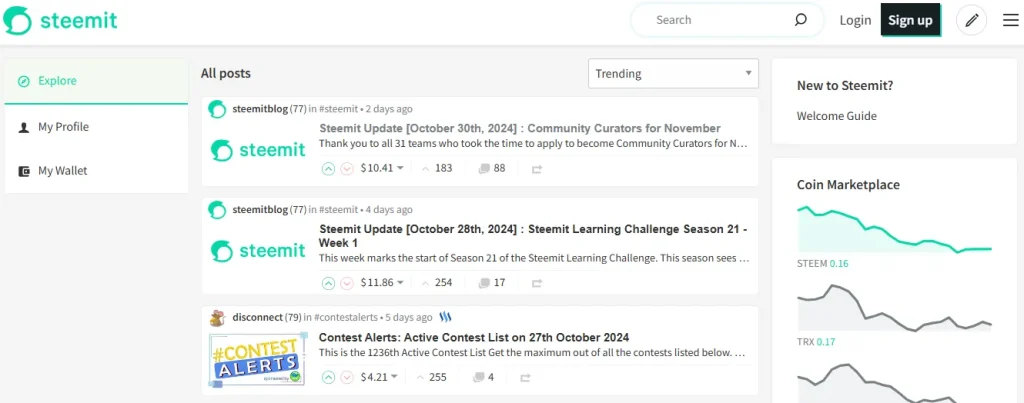This screenshot has height=403, width=1024.
Task: Click the blue Steem badge beside 5 days ago
Action: (x=445, y=317)
